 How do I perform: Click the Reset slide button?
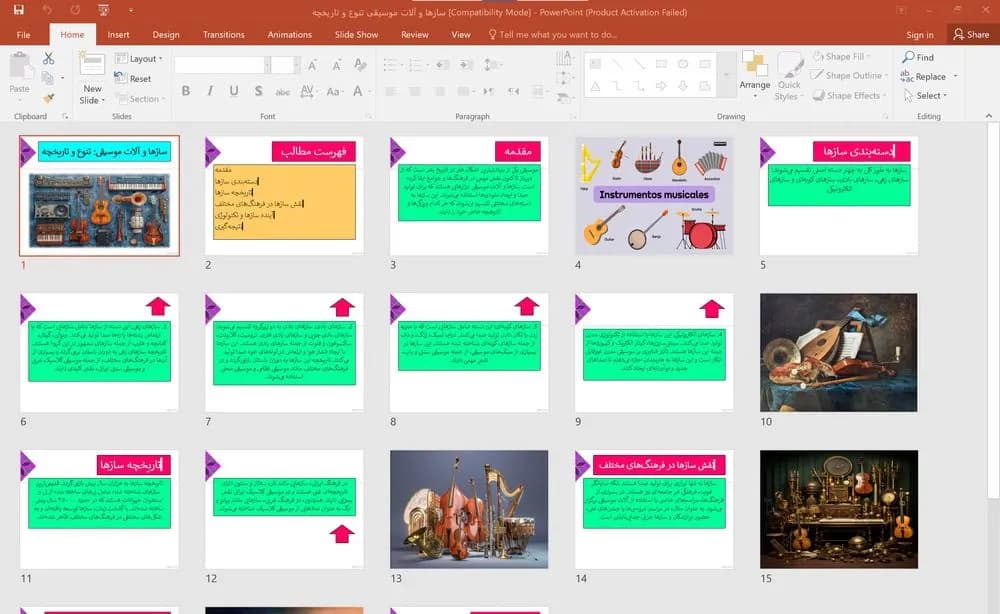pos(133,78)
